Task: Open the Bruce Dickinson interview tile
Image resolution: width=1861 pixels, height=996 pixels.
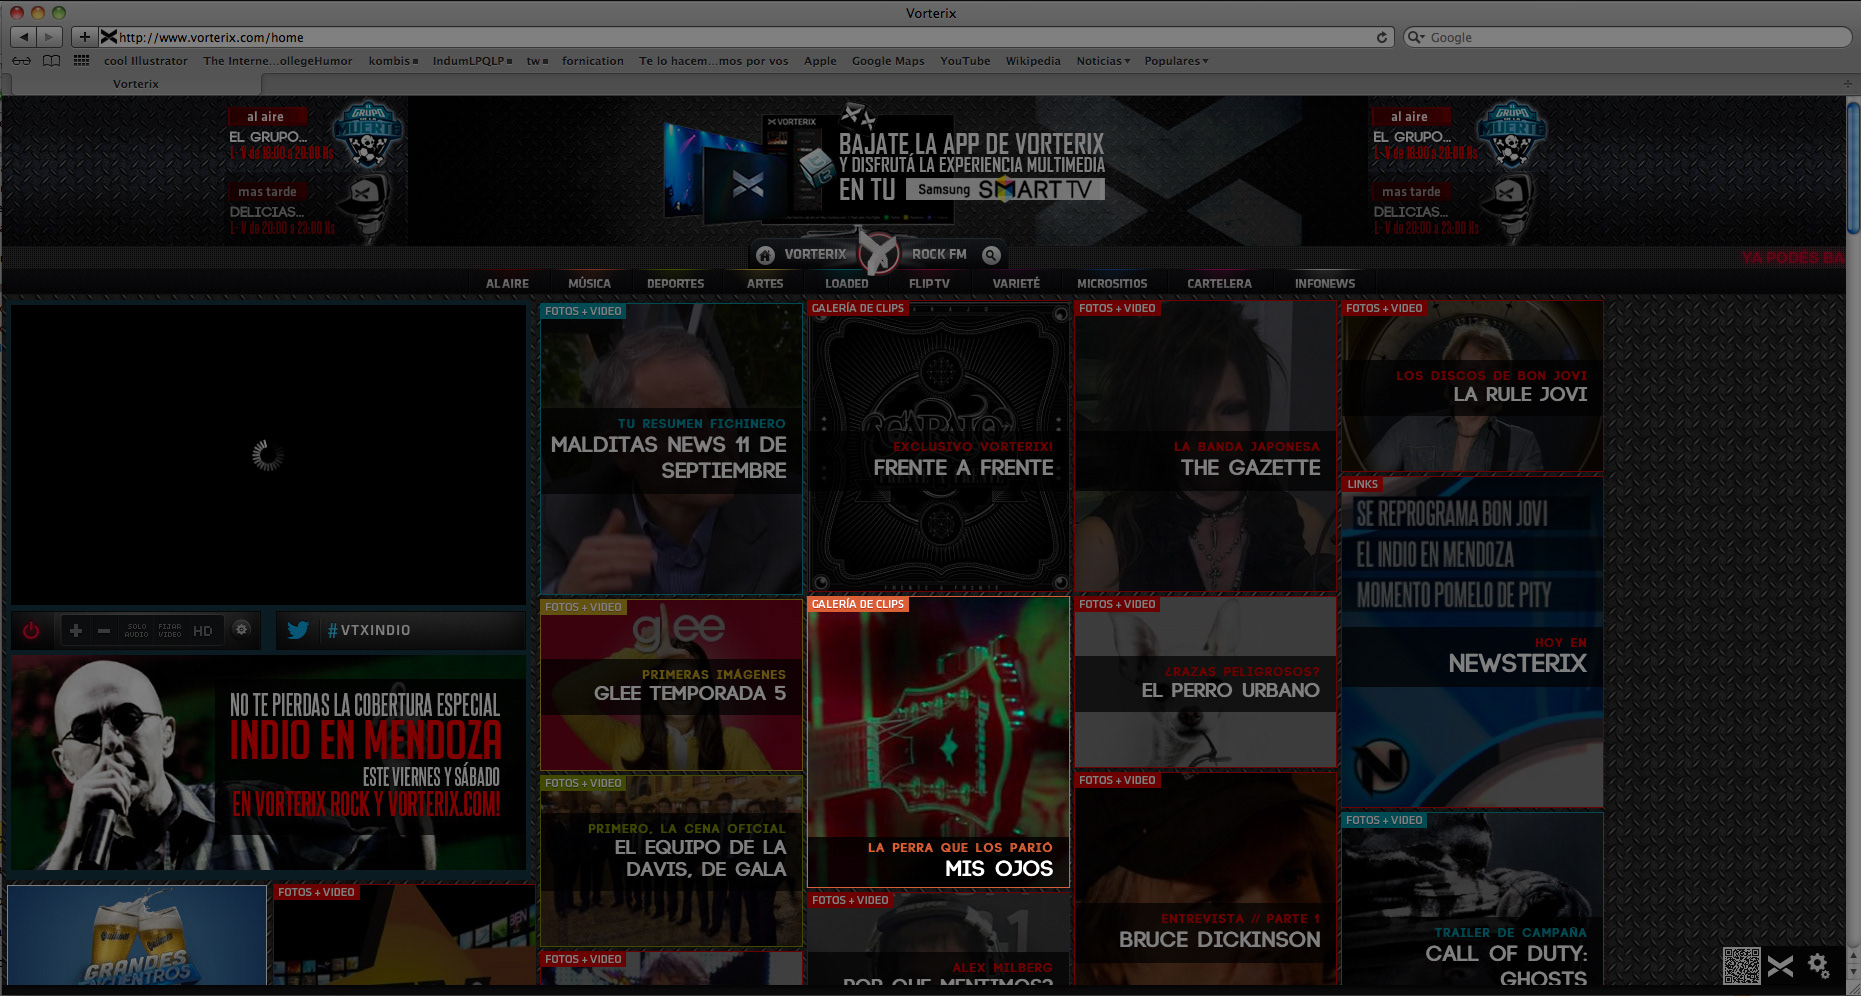Action: coord(1205,880)
